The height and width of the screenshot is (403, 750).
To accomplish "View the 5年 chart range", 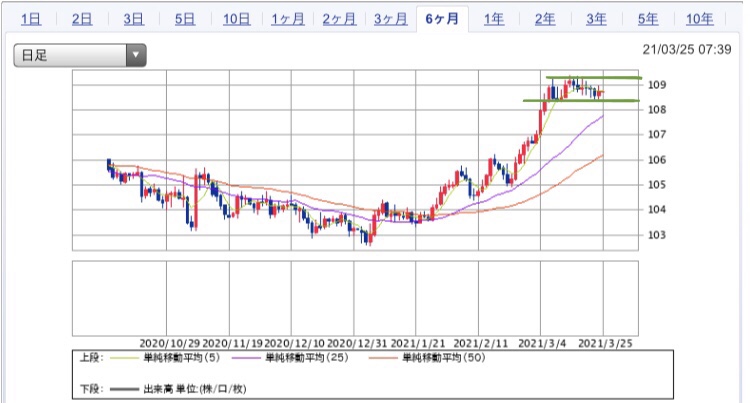I will 648,19.
